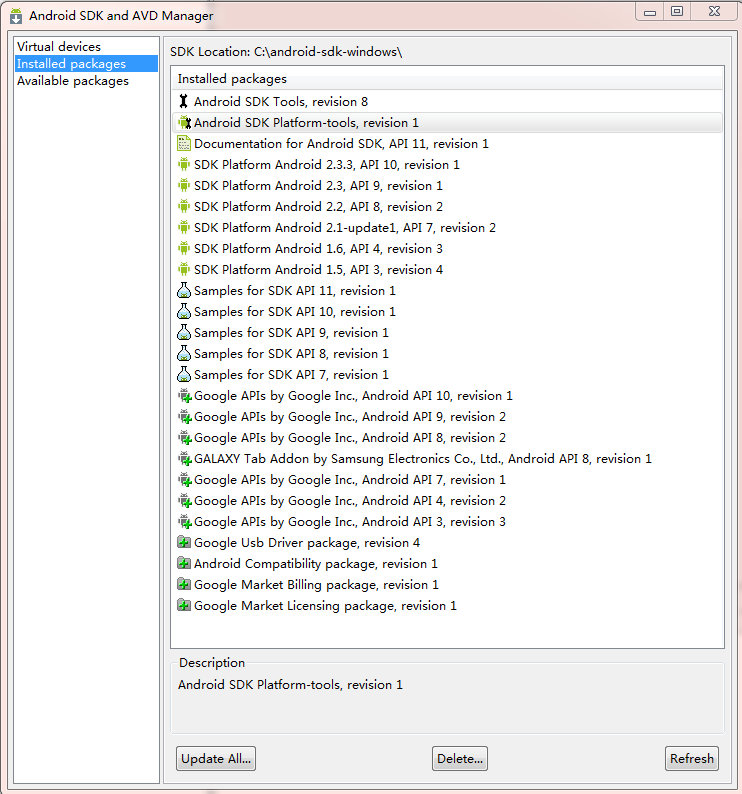
Task: Select Google APIs Android API 3, revision 3 text
Action: click(350, 522)
